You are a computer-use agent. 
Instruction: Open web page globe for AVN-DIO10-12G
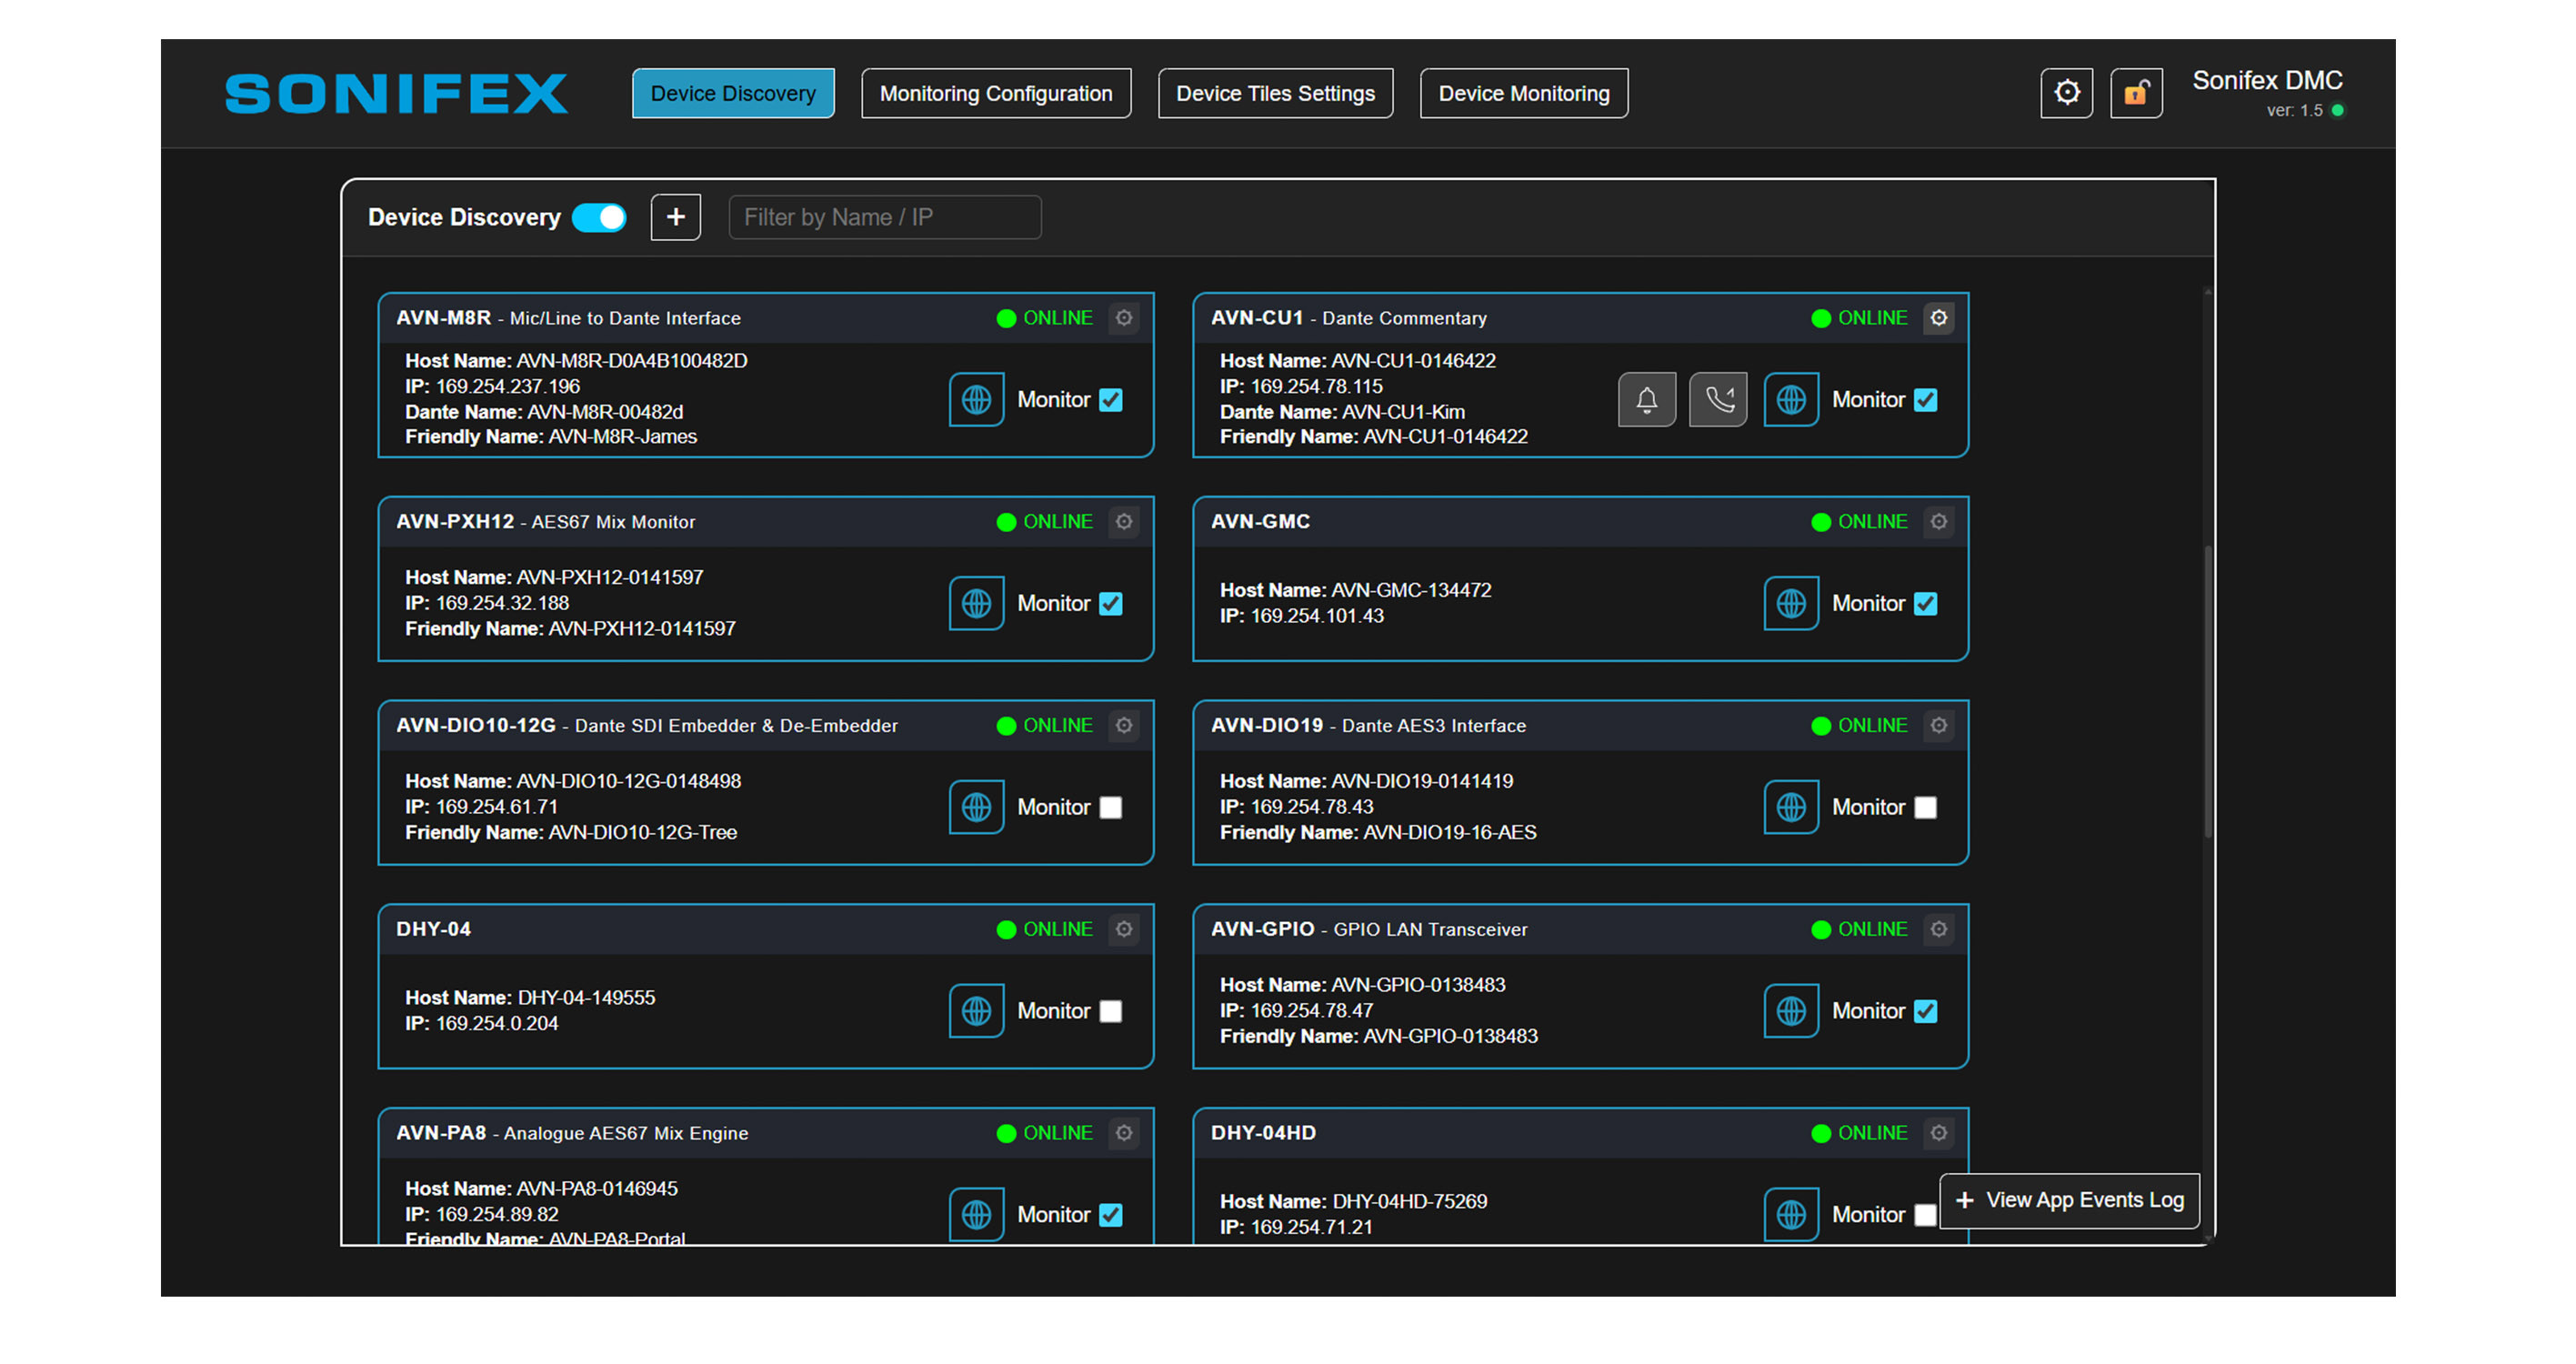(976, 807)
